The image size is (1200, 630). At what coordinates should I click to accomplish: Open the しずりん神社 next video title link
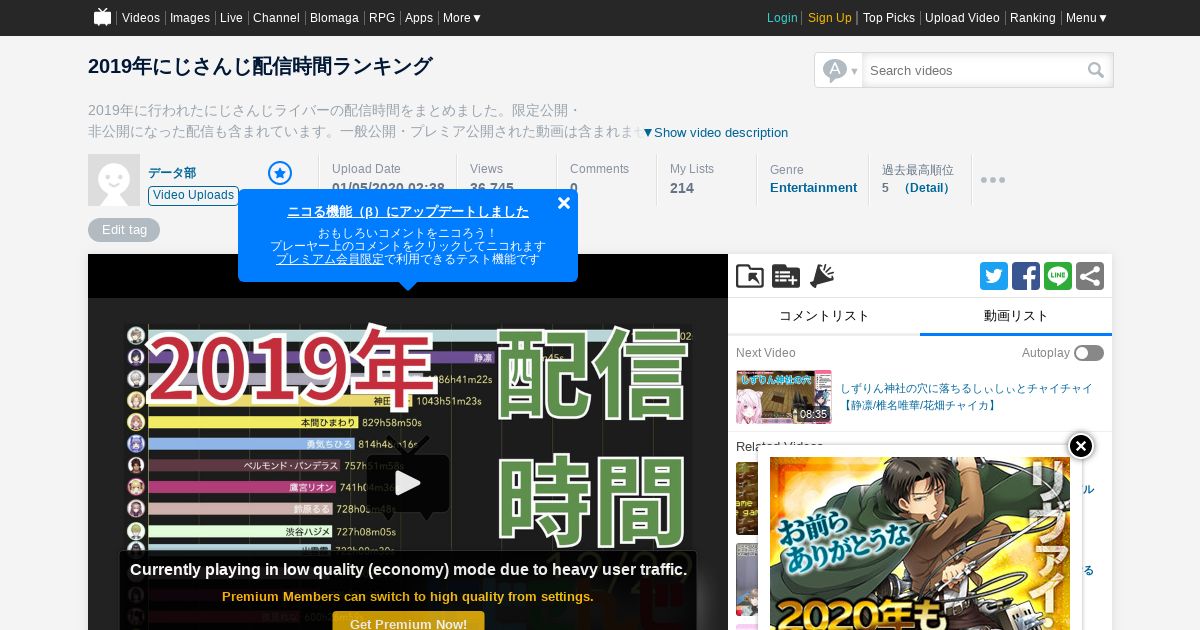(x=966, y=397)
